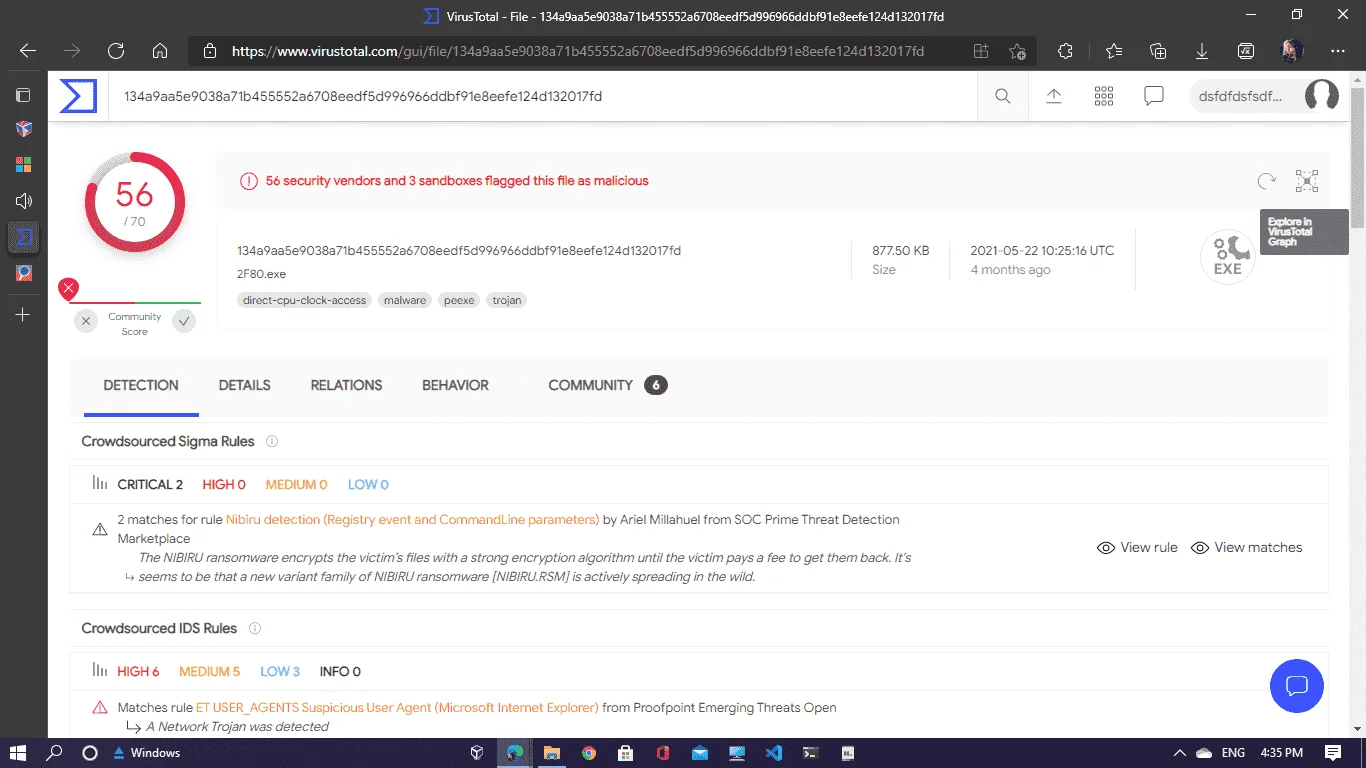Click the reanalyze file refresh icon

coord(1267,181)
